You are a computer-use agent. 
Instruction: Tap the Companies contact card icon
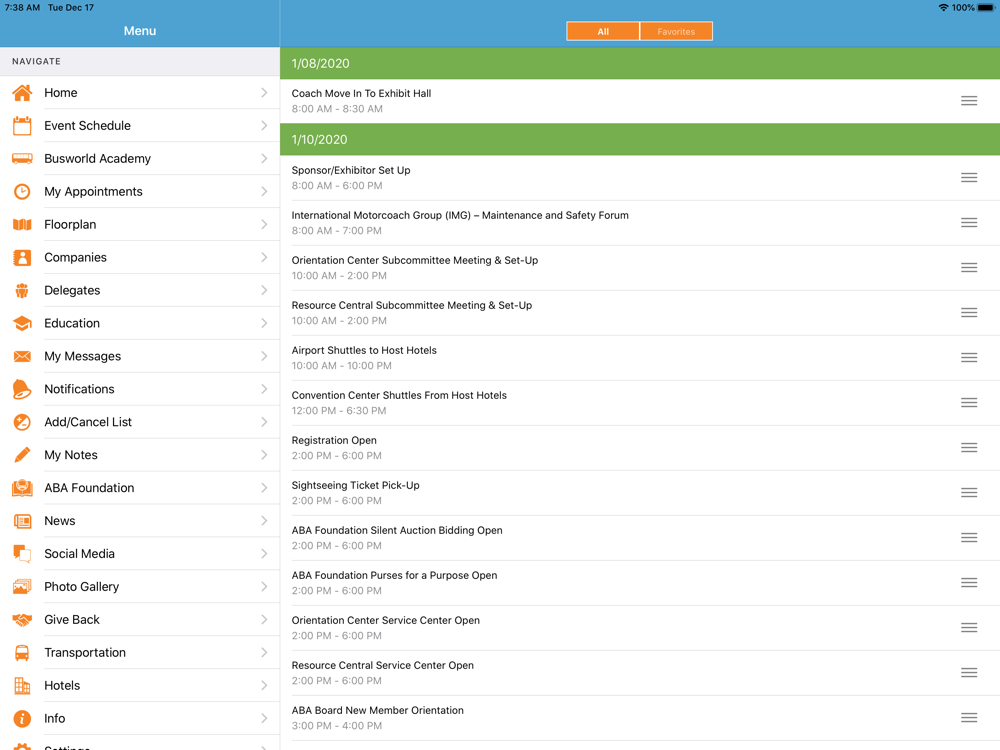coord(22,258)
